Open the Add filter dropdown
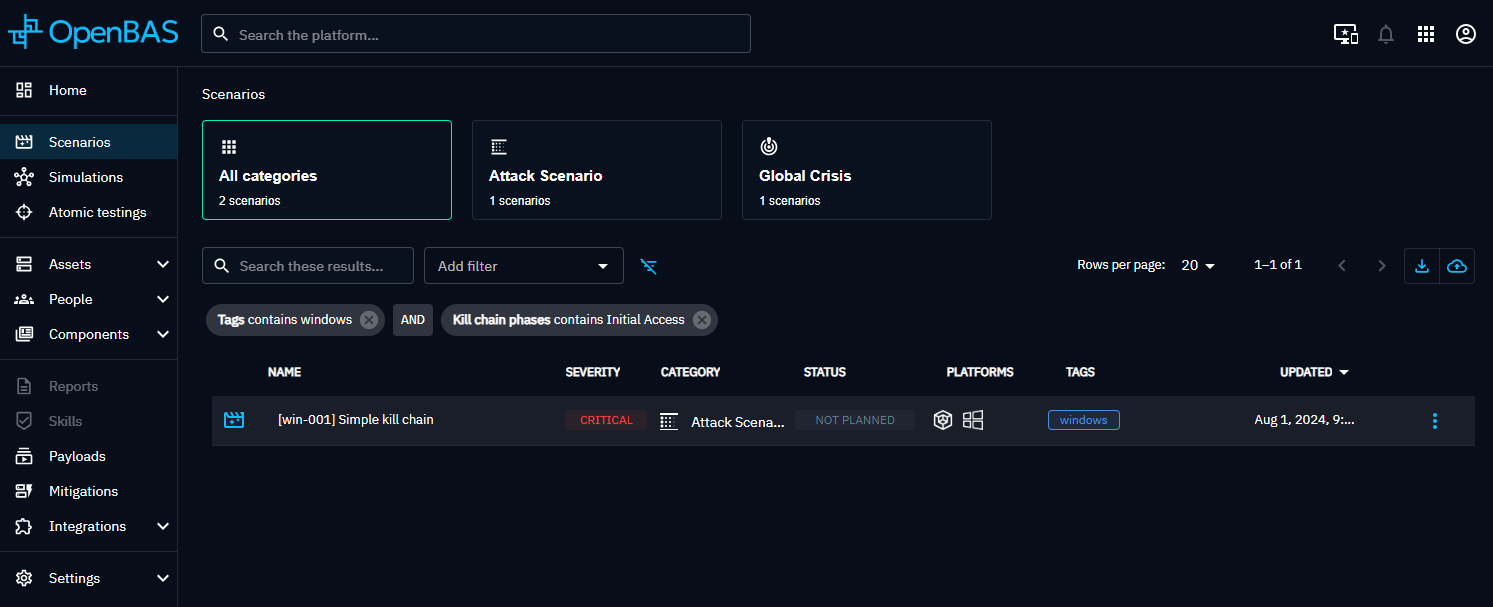 tap(523, 266)
